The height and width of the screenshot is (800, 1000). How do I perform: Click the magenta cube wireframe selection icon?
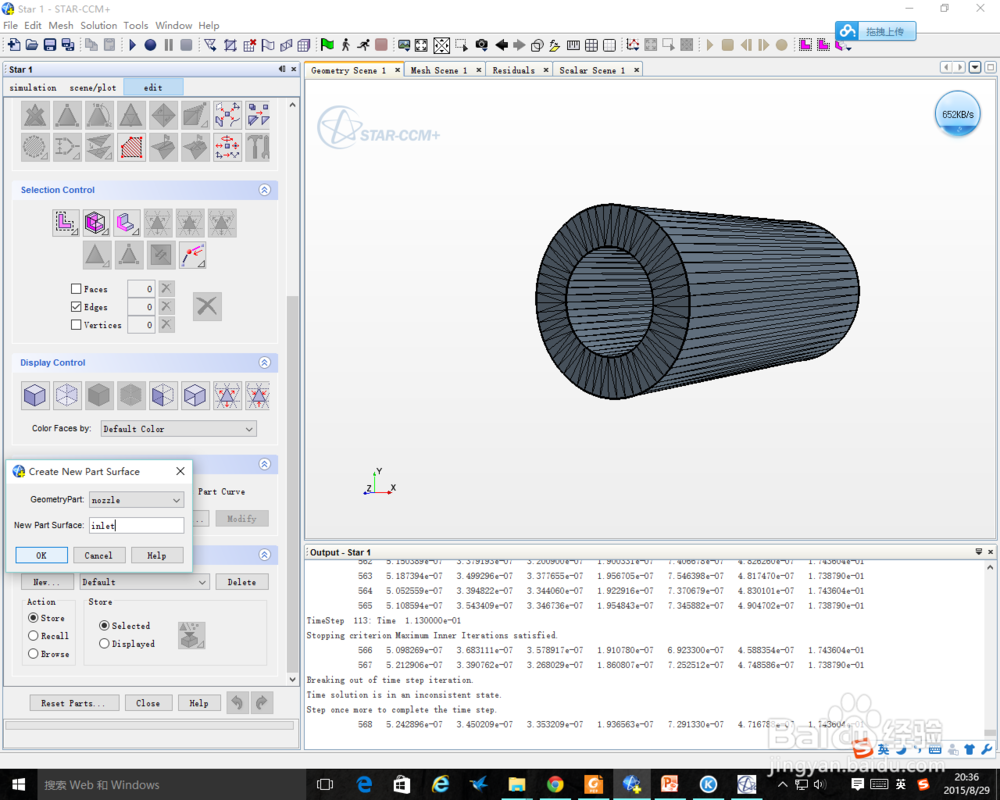click(x=96, y=223)
